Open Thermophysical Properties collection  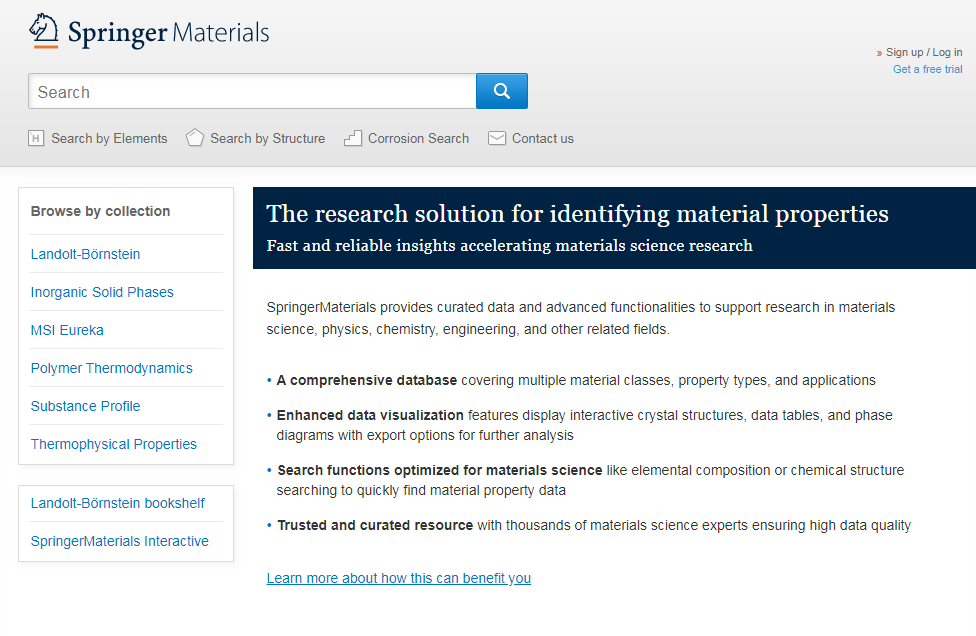pos(113,444)
